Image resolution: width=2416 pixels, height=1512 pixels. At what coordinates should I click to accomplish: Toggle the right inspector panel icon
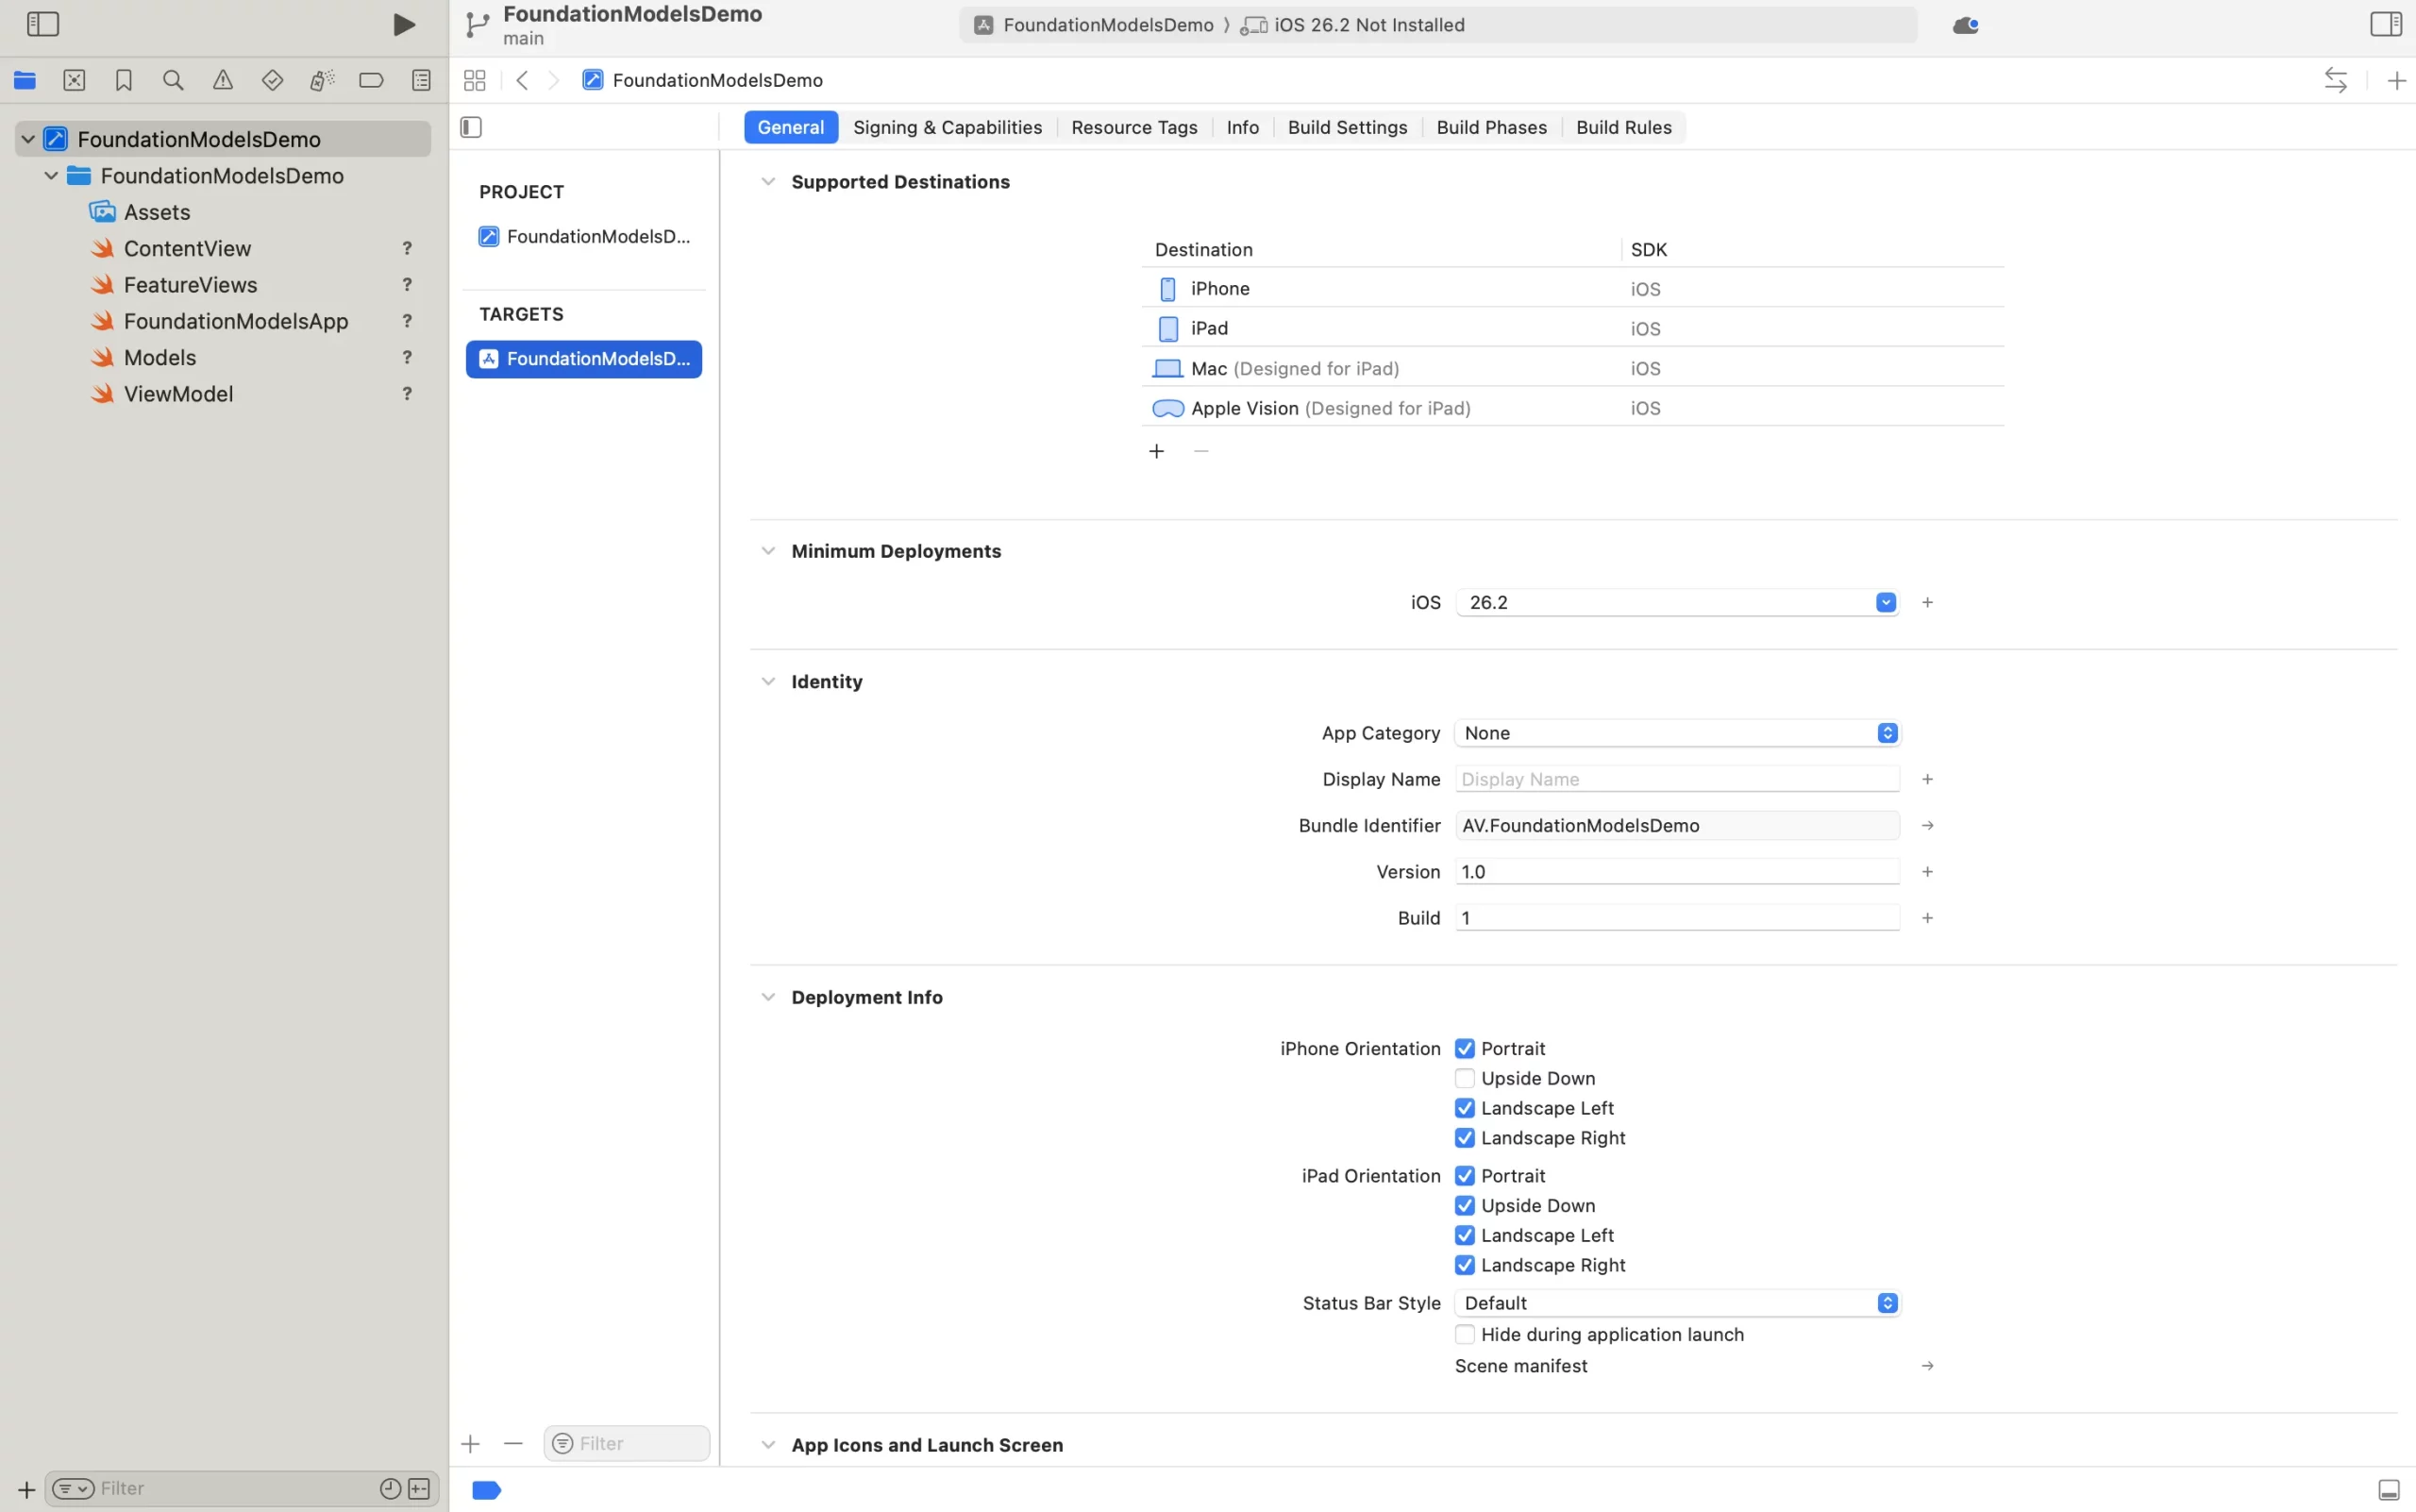pyautogui.click(x=2385, y=24)
